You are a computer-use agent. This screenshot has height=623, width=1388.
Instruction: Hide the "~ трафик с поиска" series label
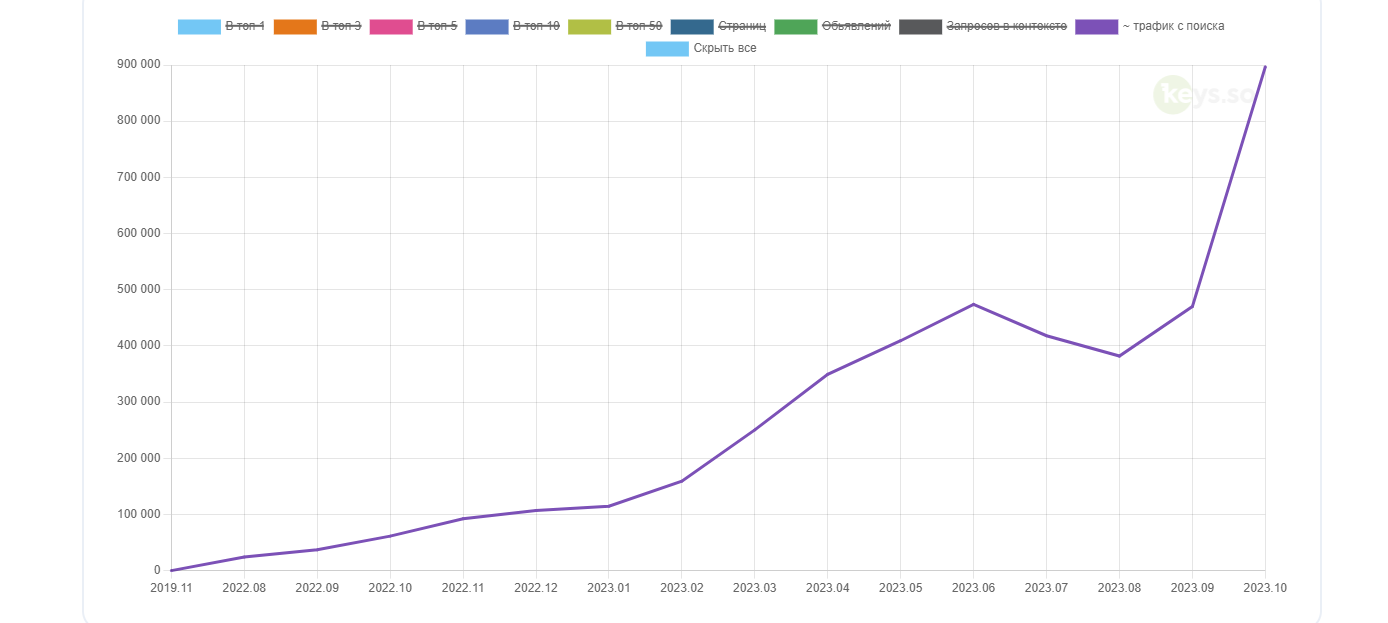pos(1173,26)
